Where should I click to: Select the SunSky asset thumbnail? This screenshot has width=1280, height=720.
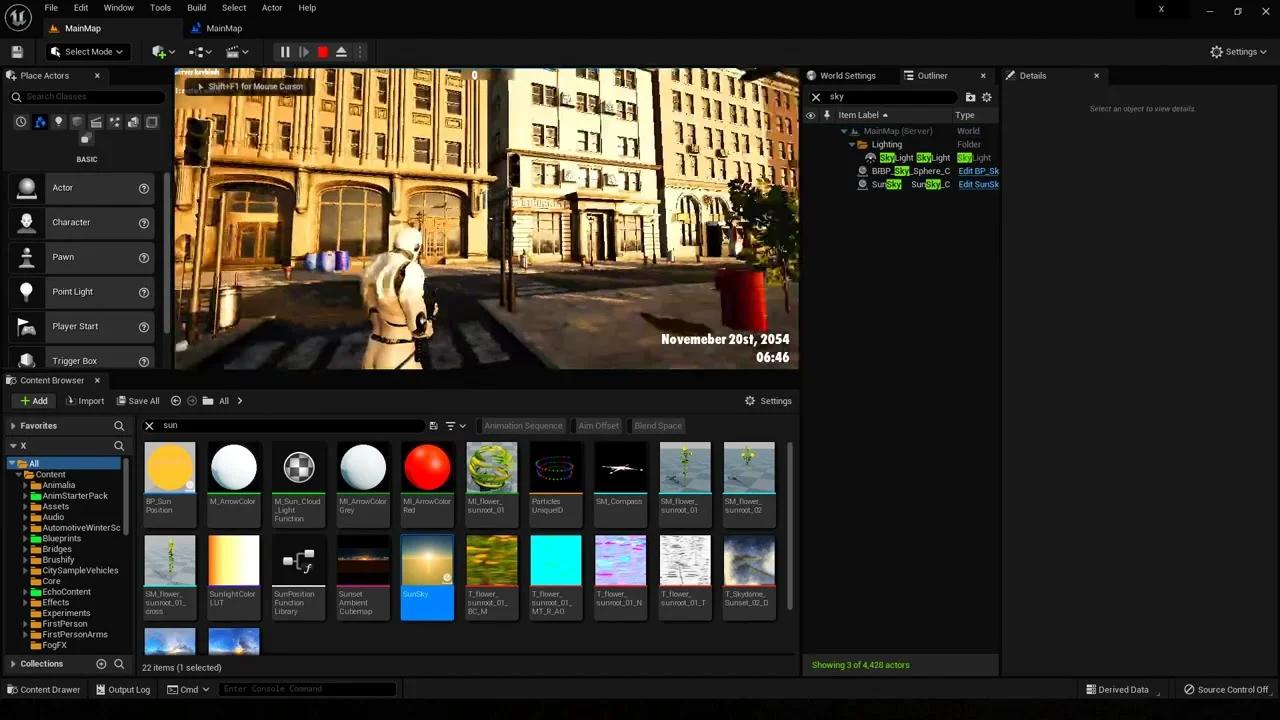[x=427, y=562]
